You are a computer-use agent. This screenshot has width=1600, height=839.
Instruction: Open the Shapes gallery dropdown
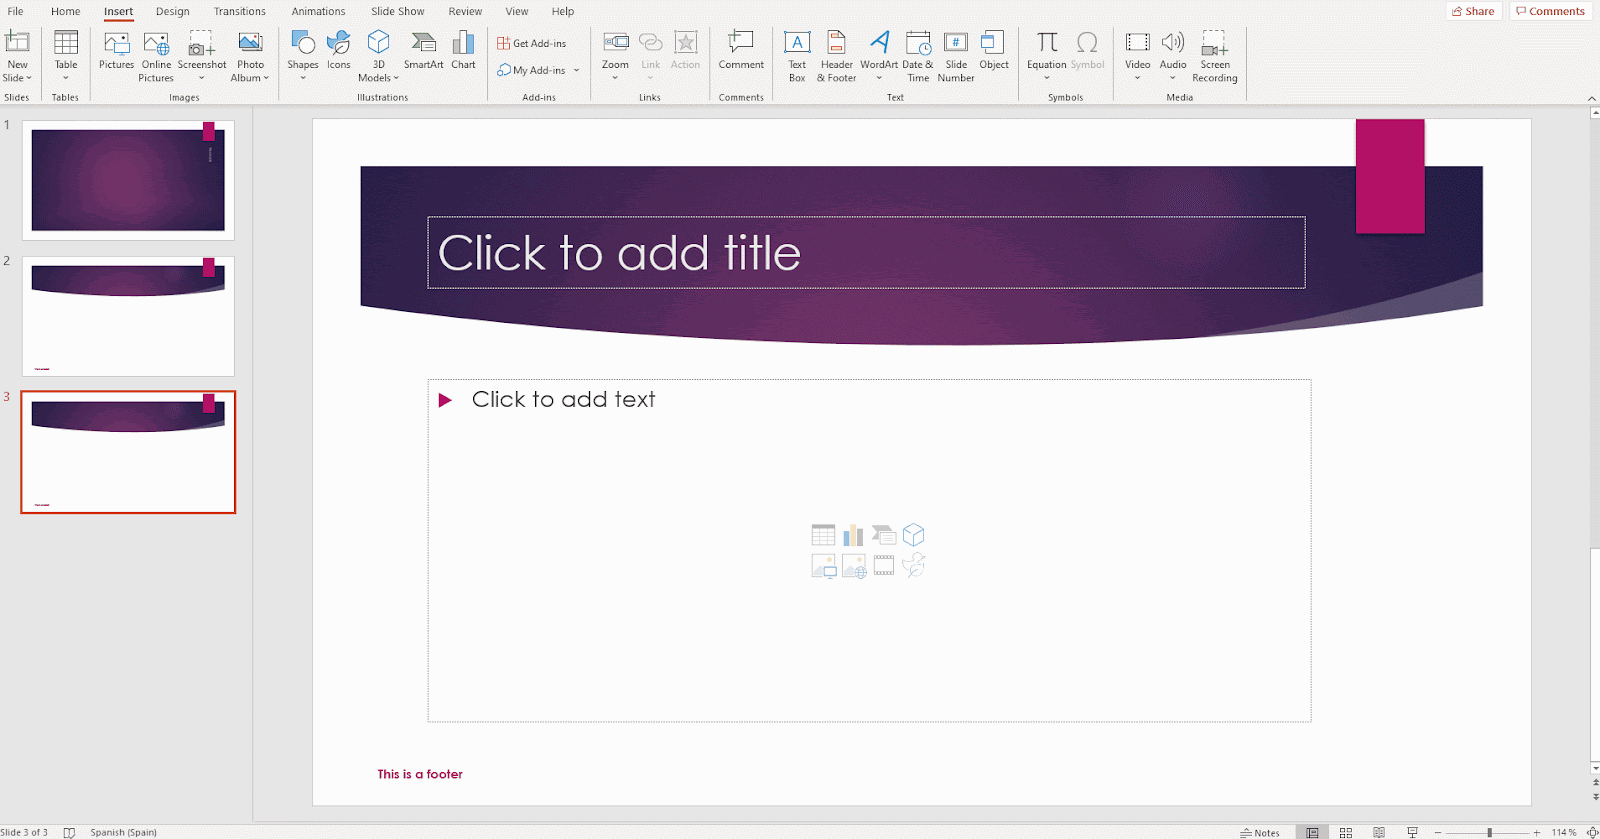(303, 78)
